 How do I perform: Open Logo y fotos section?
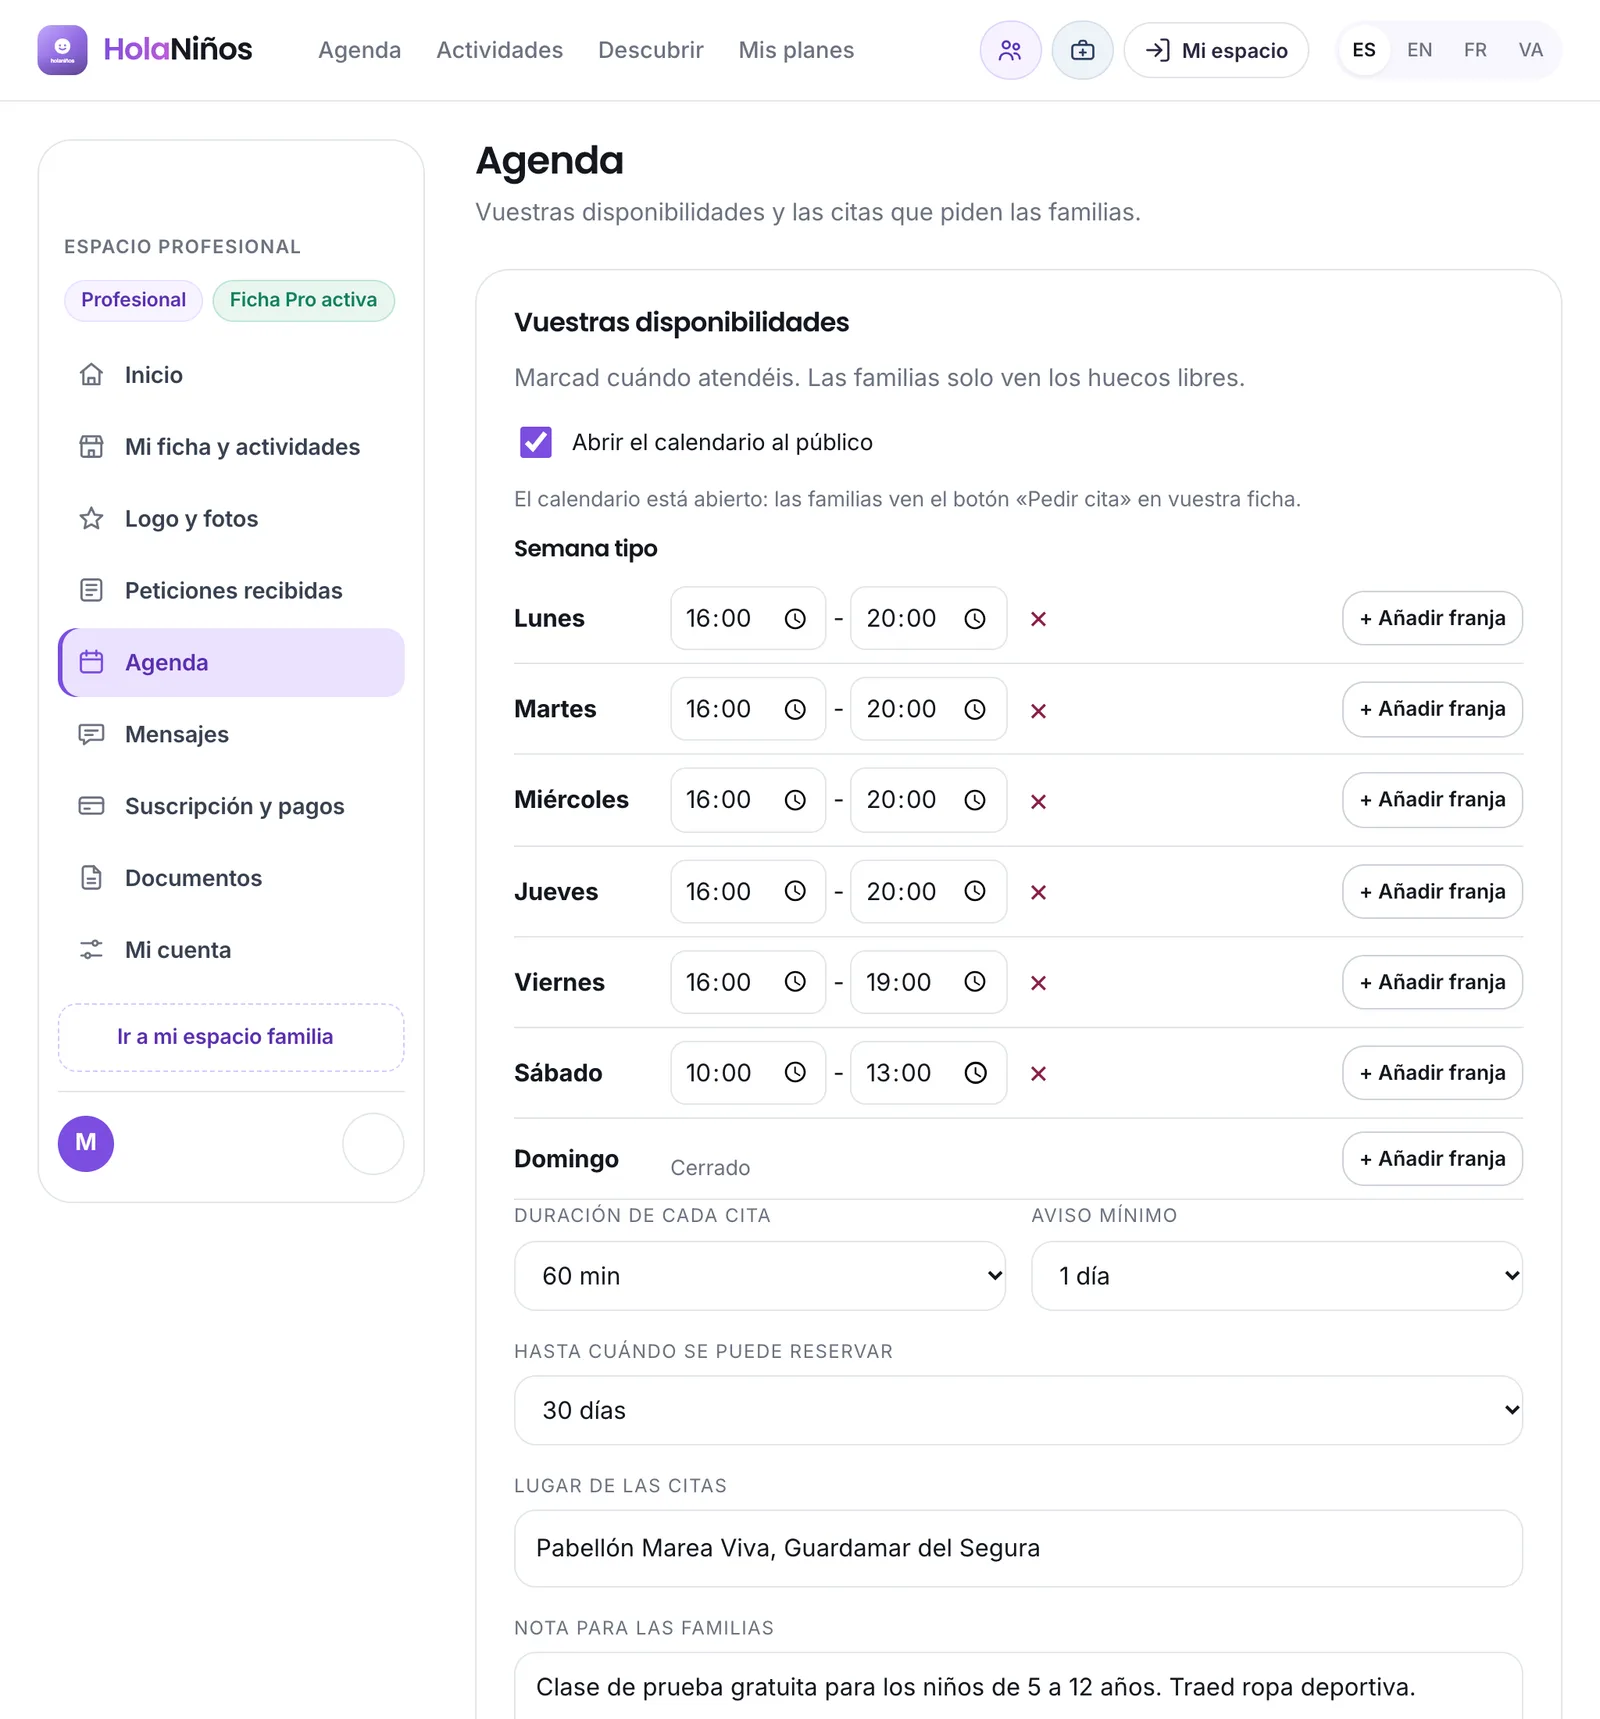[231, 519]
